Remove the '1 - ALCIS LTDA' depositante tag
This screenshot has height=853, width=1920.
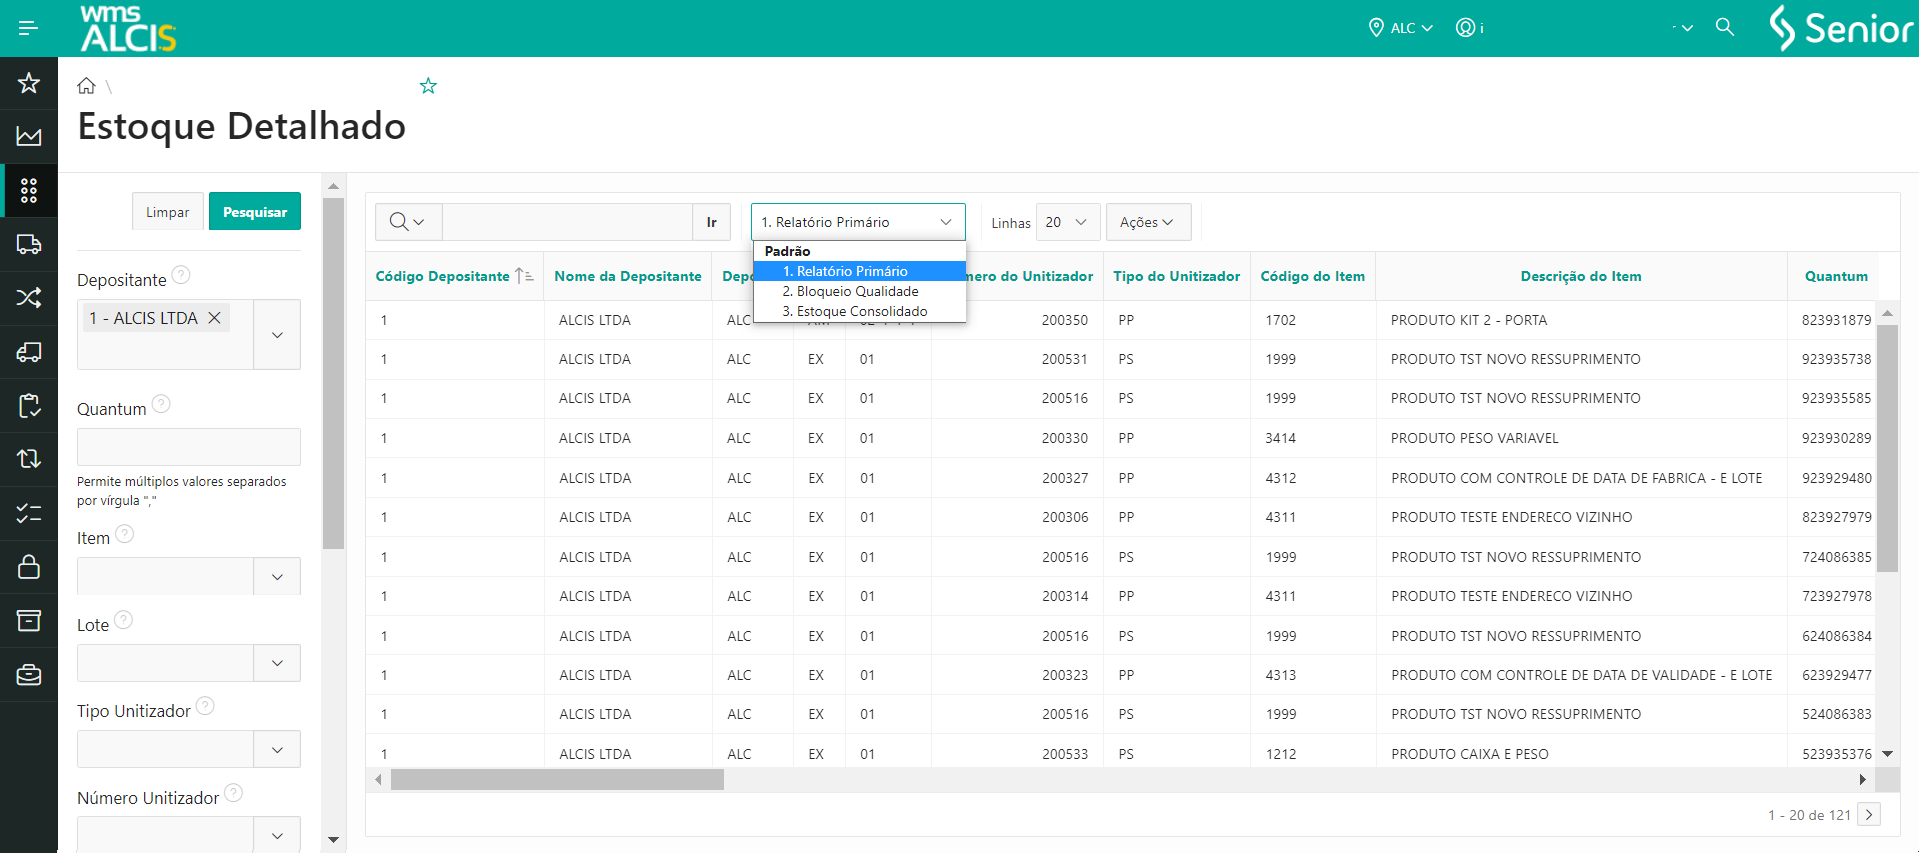pos(214,318)
